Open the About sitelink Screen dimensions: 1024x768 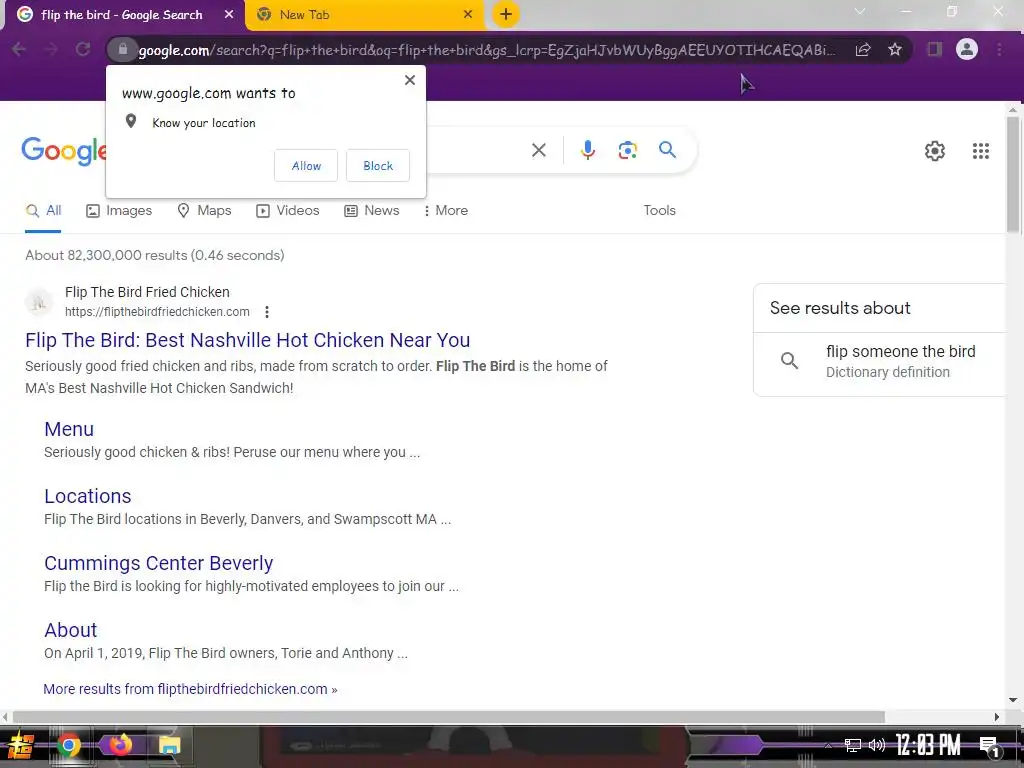(71, 630)
